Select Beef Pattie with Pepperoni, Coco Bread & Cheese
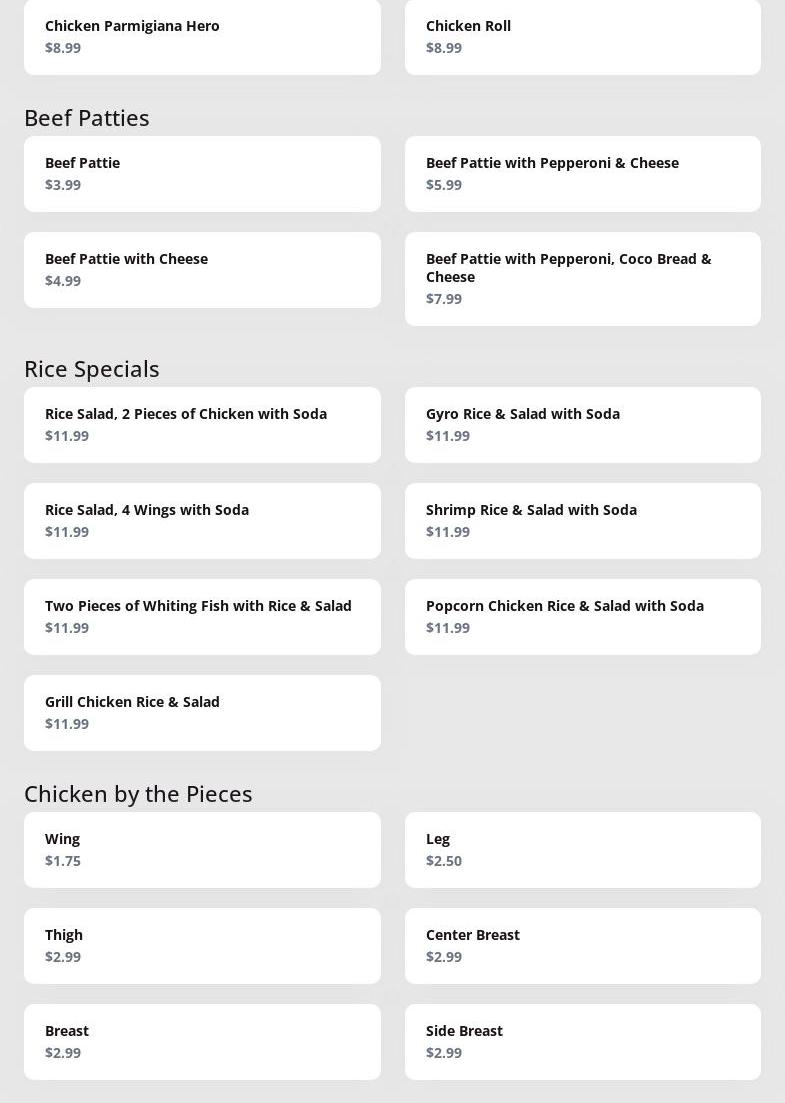The width and height of the screenshot is (785, 1103). [x=582, y=278]
